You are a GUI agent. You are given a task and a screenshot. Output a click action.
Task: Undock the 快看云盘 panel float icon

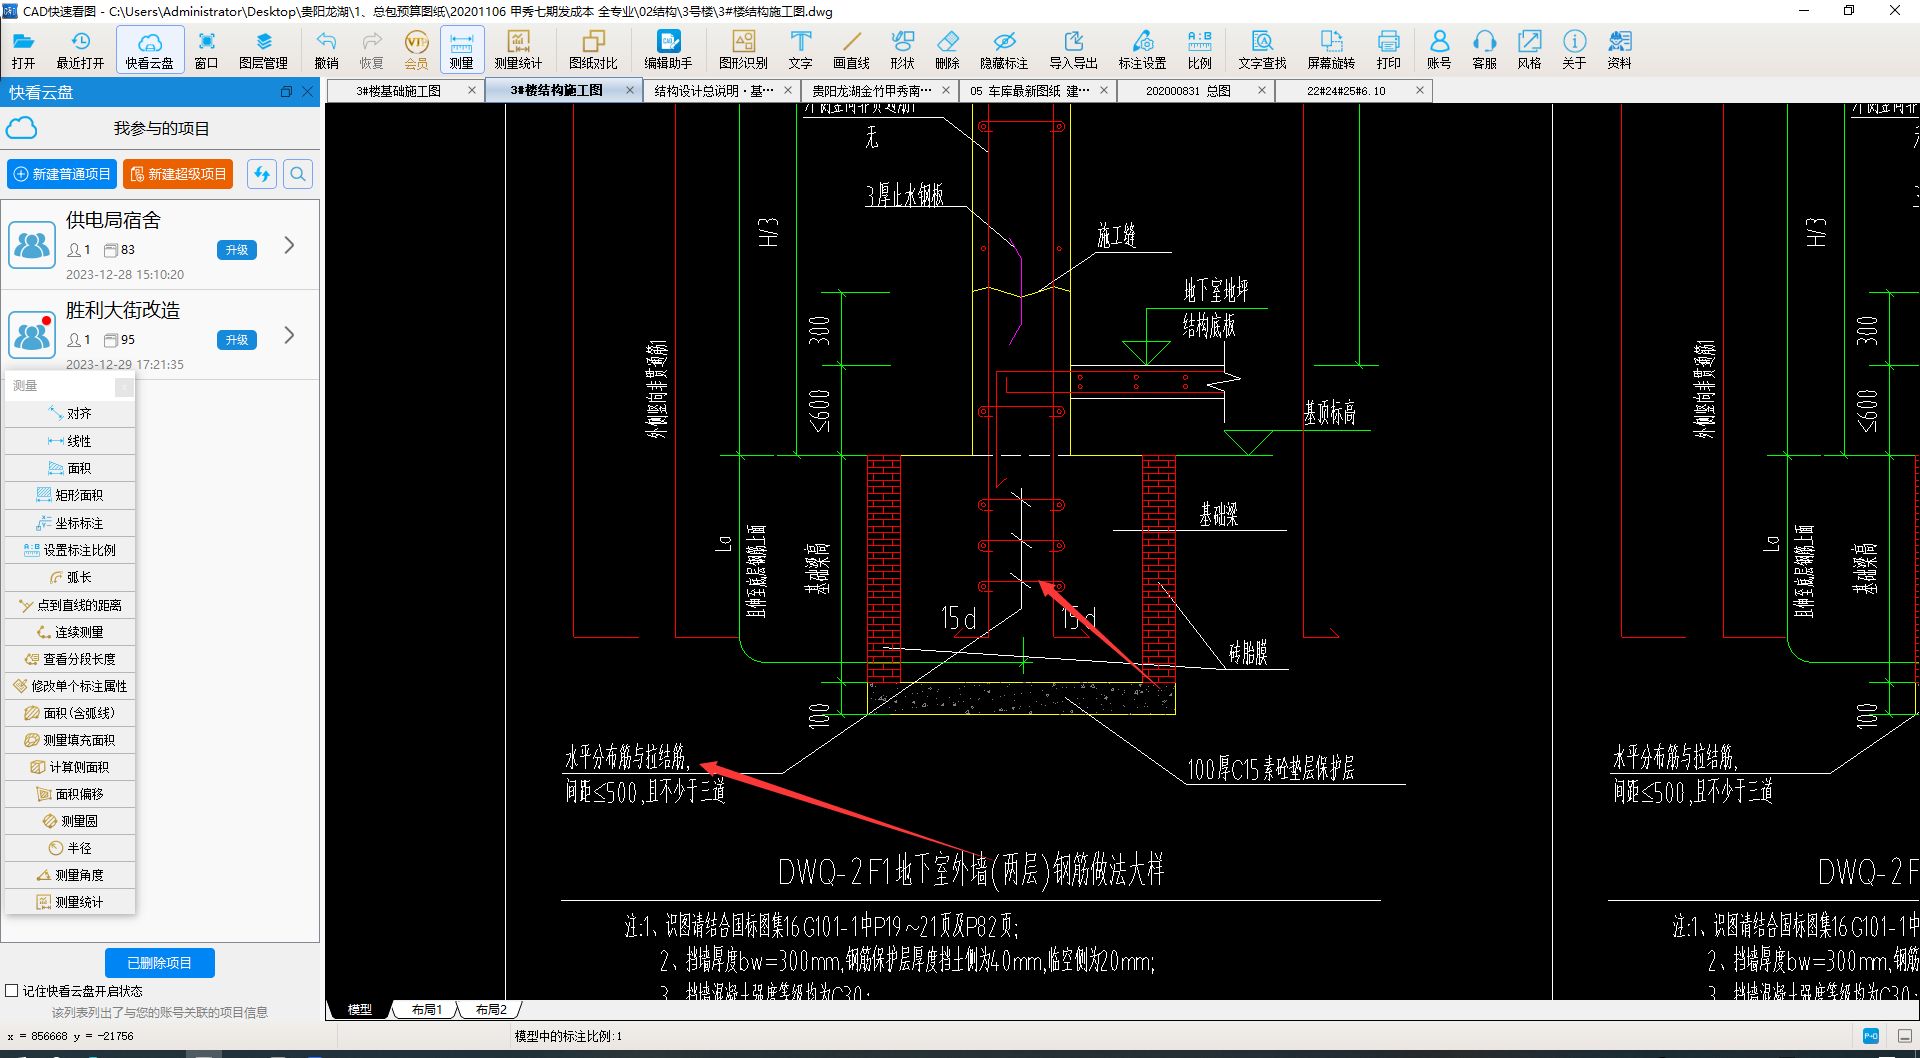(x=286, y=92)
